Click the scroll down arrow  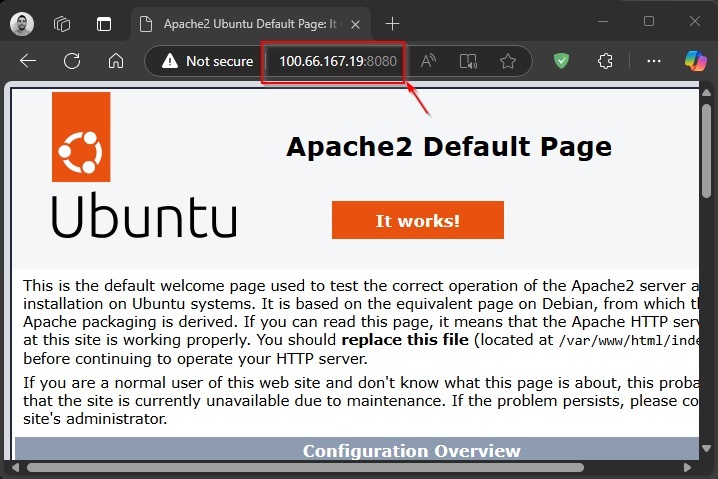tap(707, 448)
